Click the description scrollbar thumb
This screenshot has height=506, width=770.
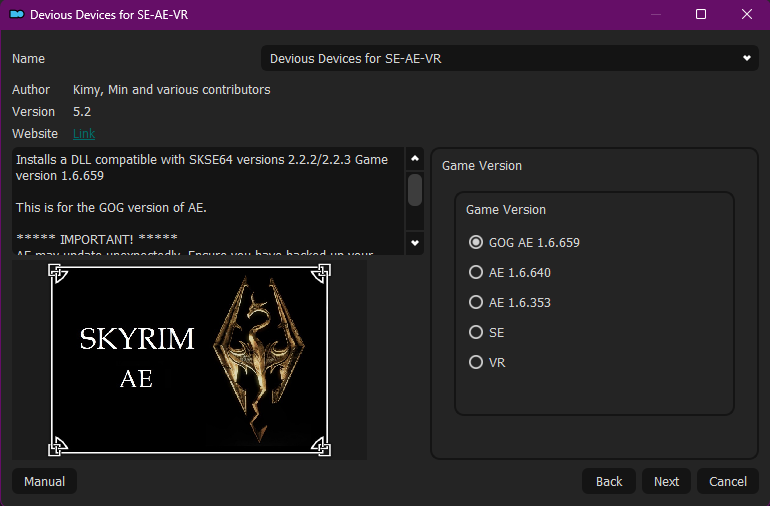[x=415, y=189]
